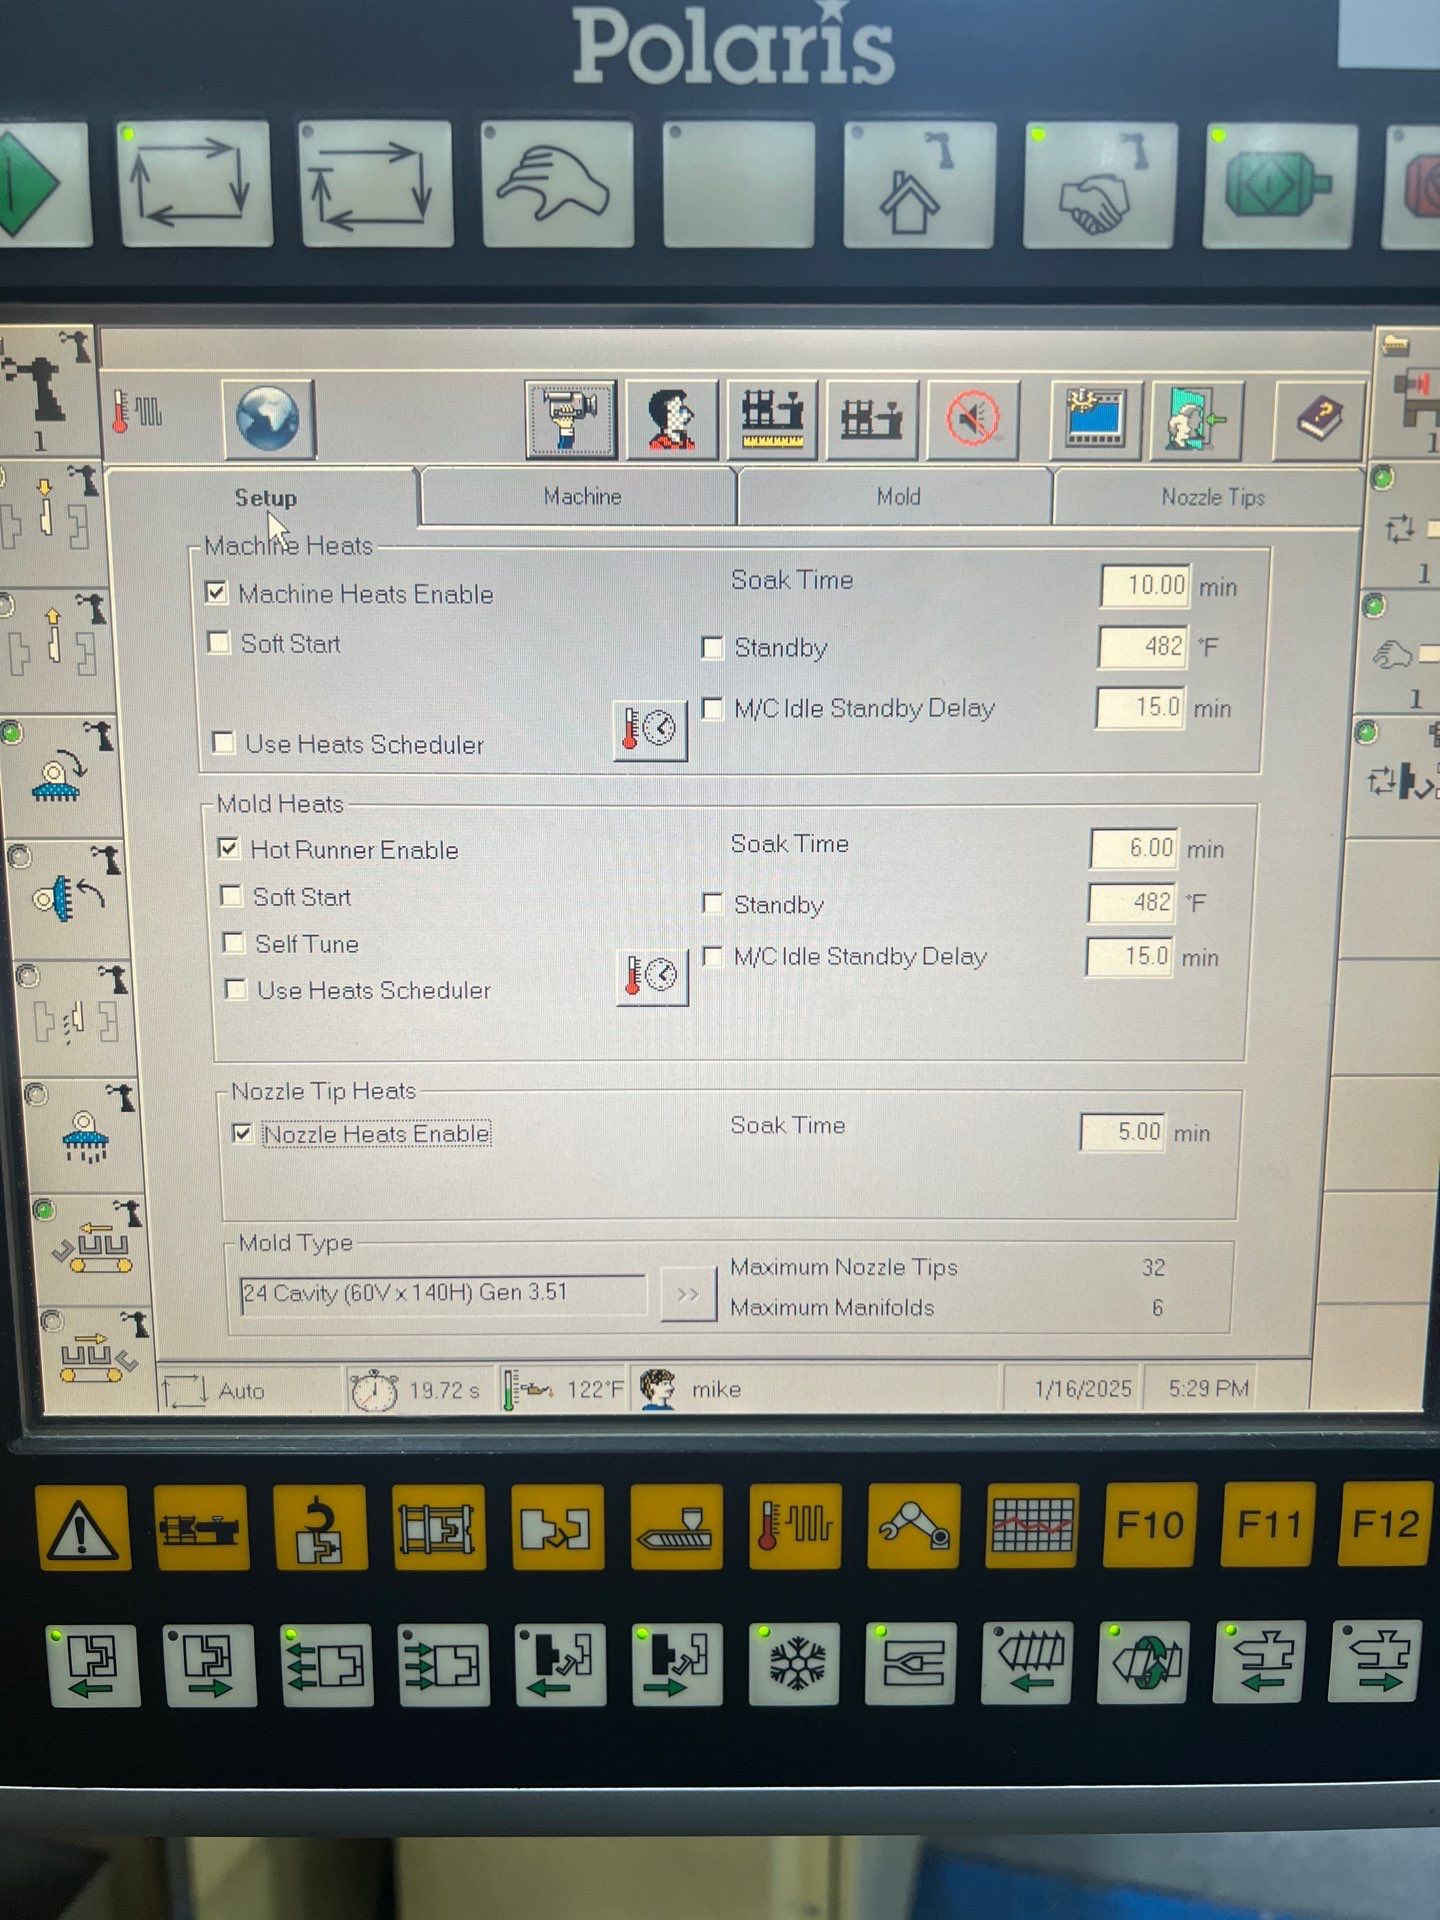Click the Auto mode status indicator
Viewport: 1440px width, 1920px height.
(241, 1391)
